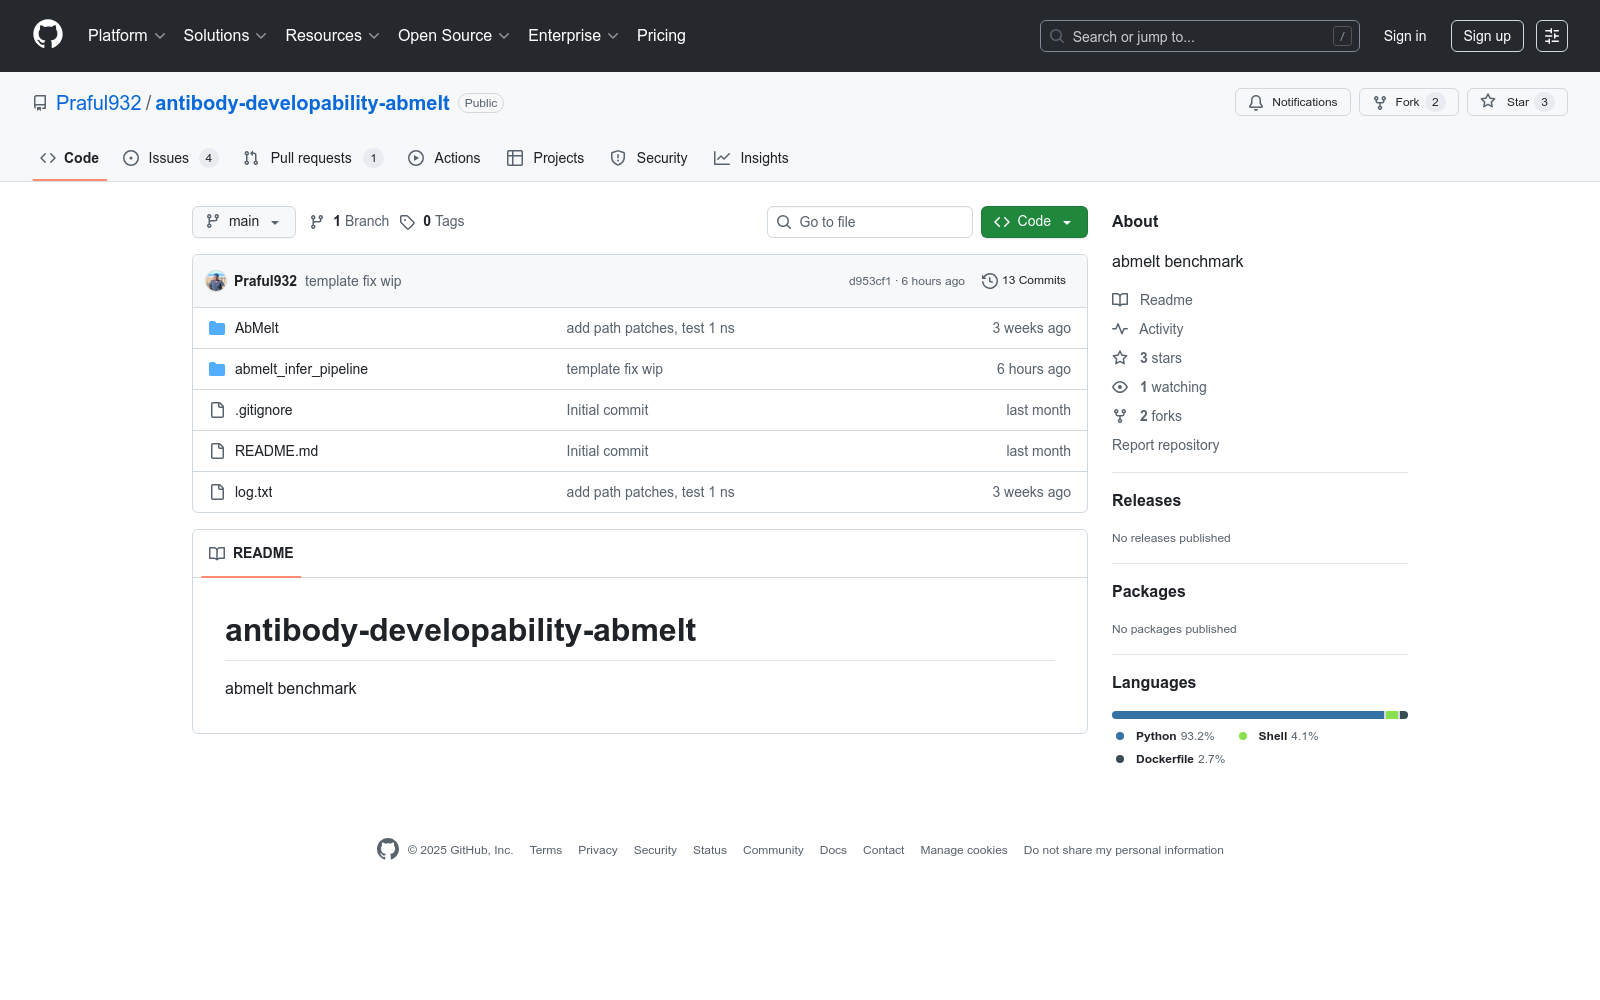Click the eye icon beside 1 watching
This screenshot has width=1600, height=1000.
(1120, 387)
